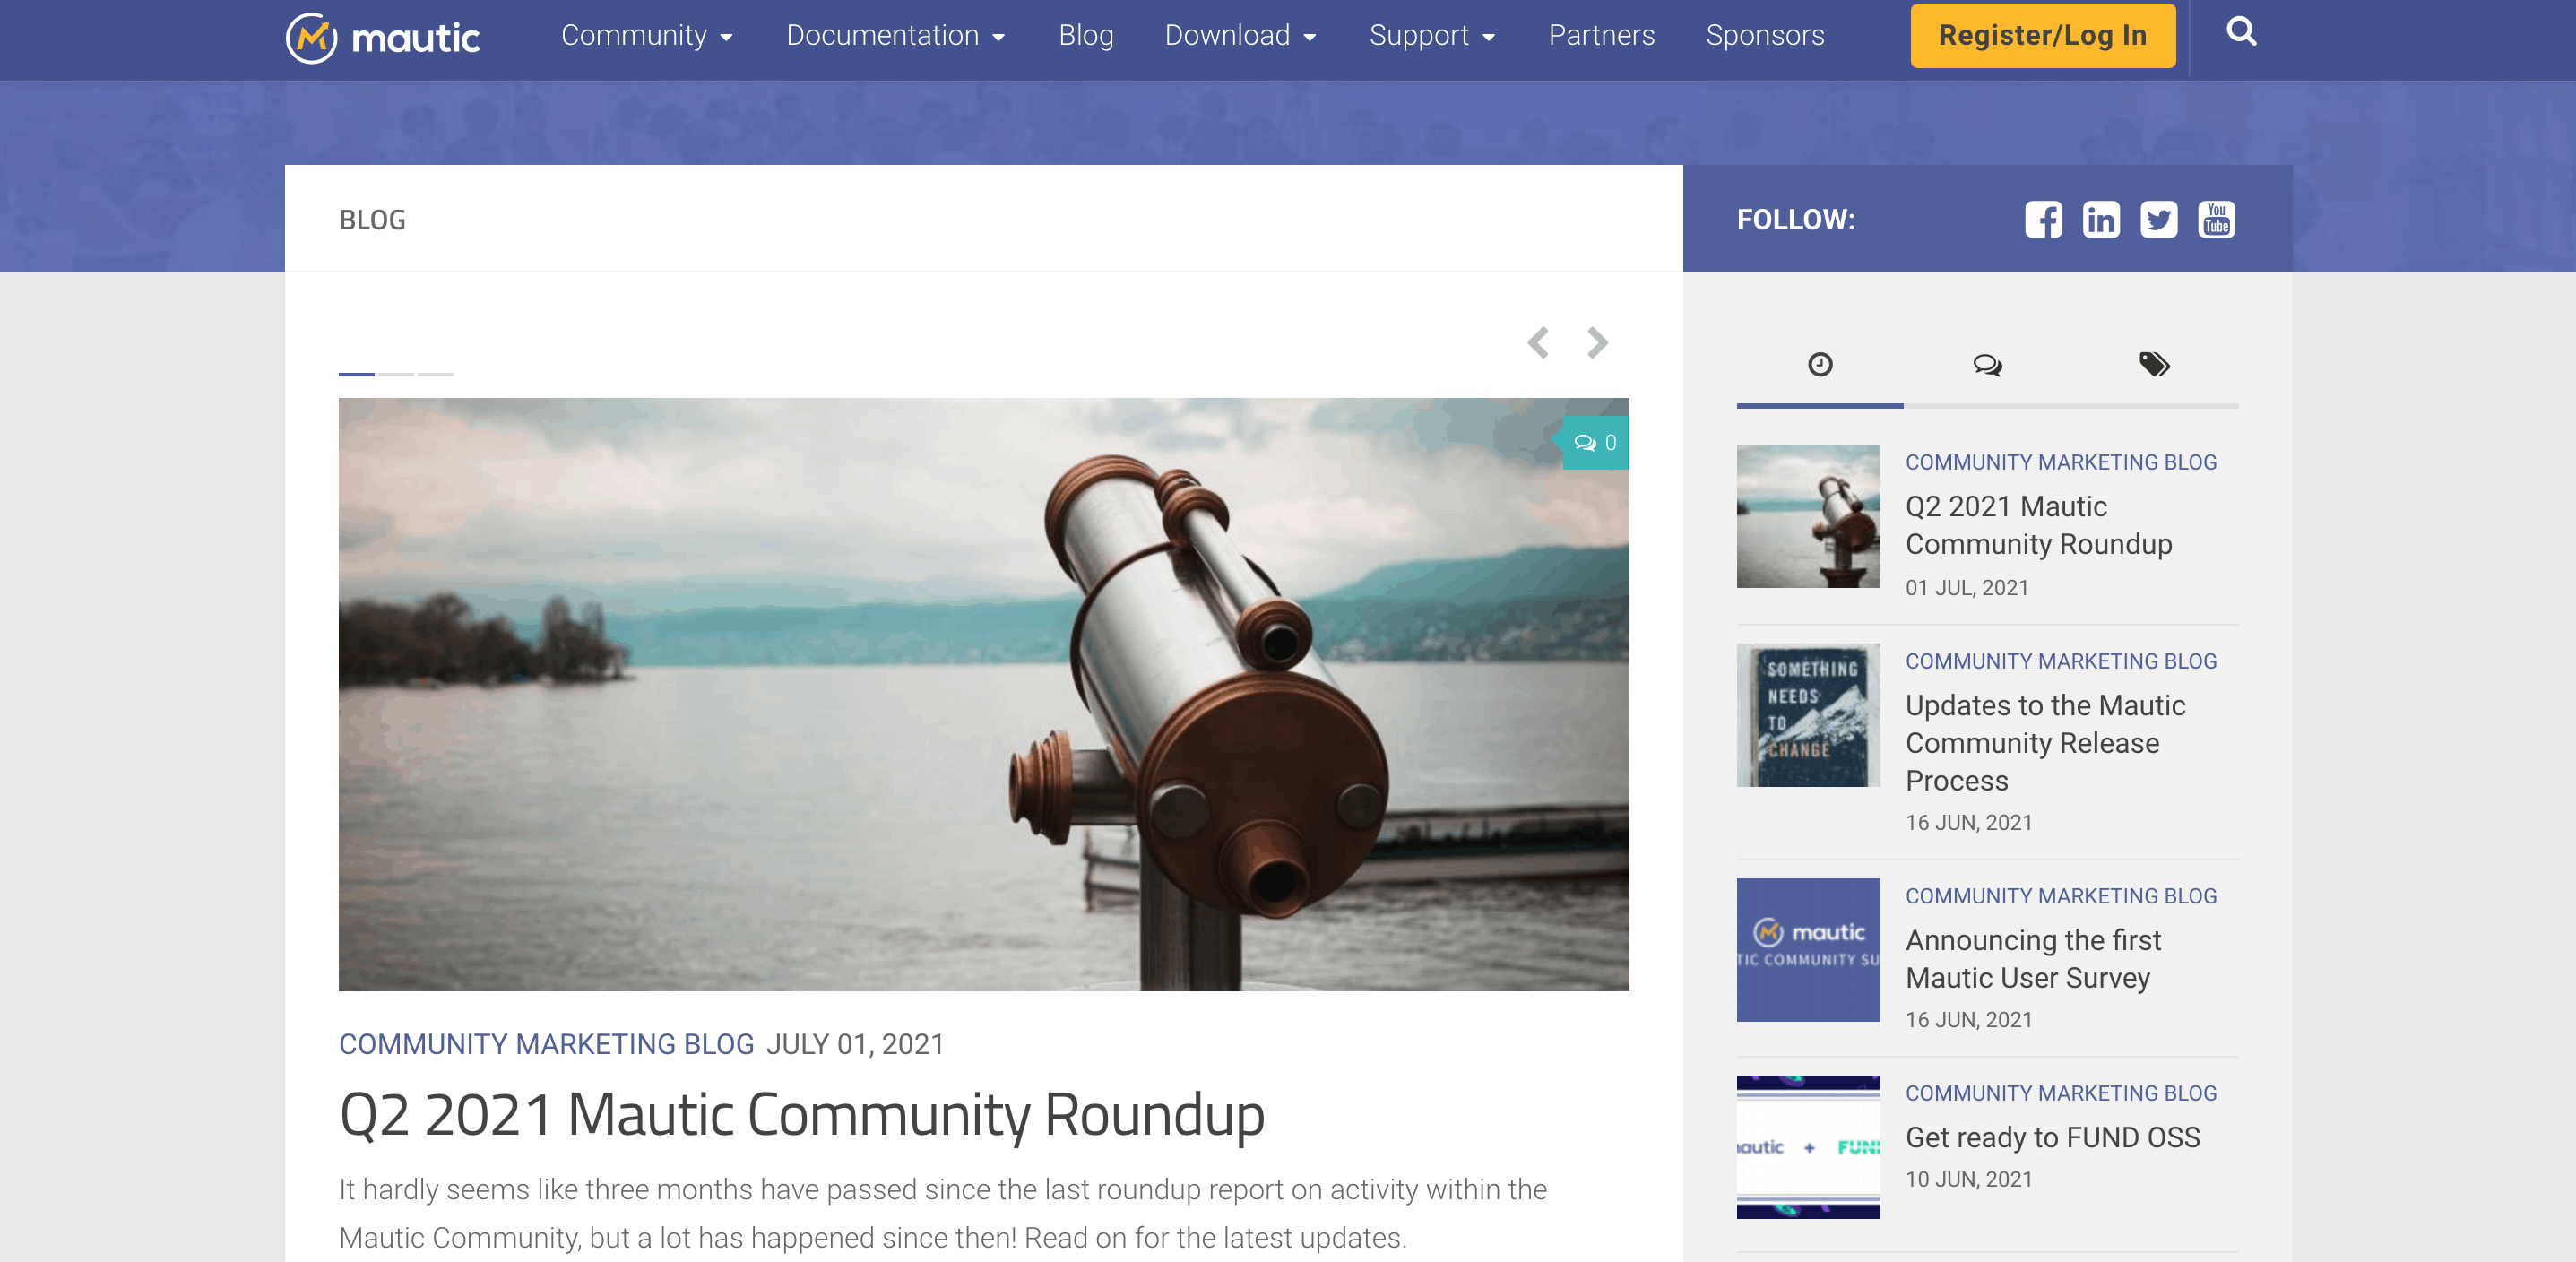Viewport: 2576px width, 1262px height.
Task: Select the second slider indicator dash
Action: pyautogui.click(x=396, y=374)
